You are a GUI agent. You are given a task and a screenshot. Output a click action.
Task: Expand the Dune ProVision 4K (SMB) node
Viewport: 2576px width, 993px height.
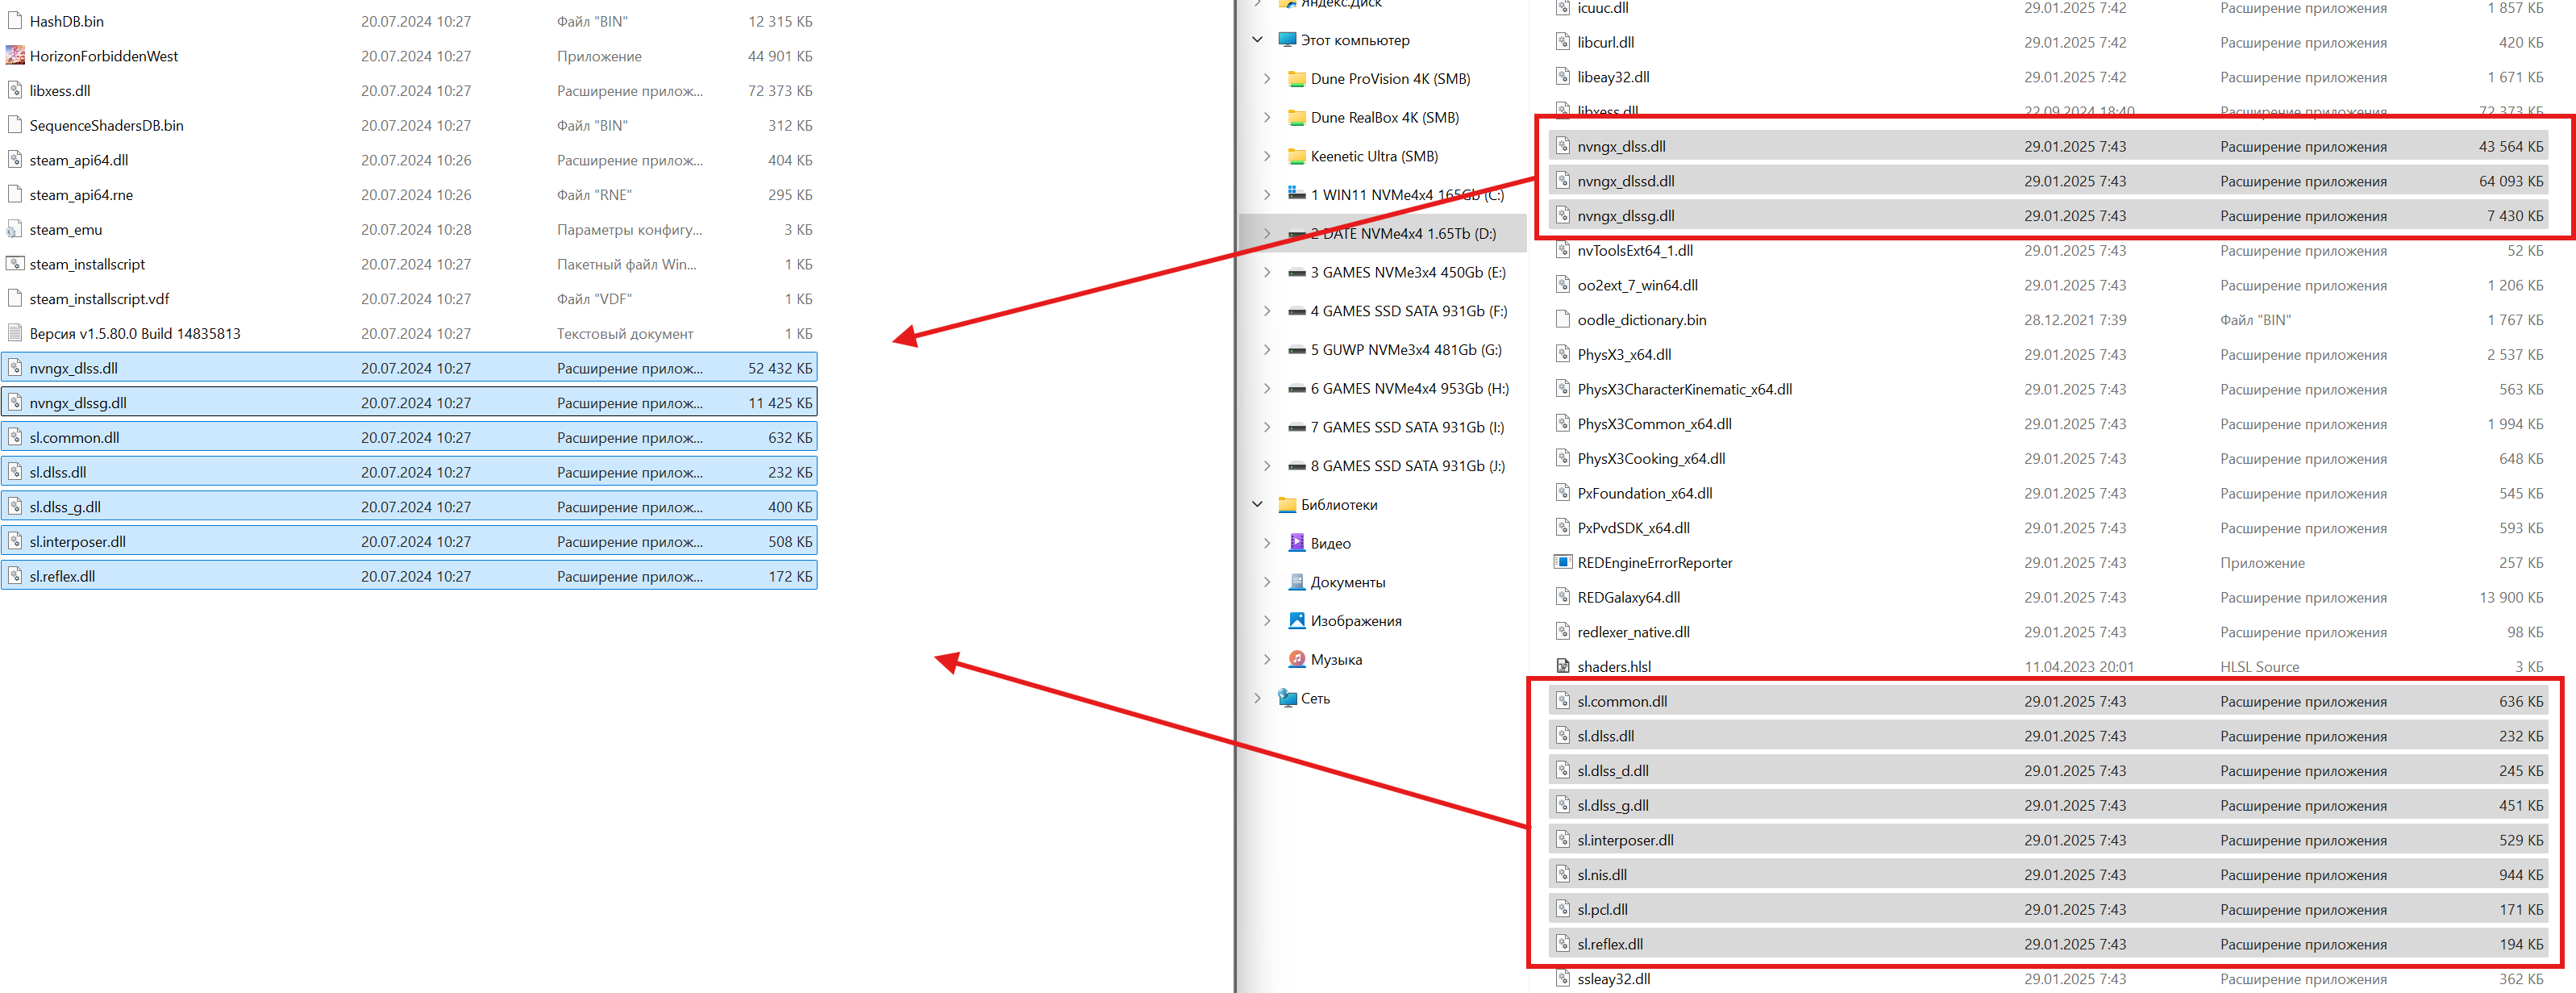pos(1267,78)
